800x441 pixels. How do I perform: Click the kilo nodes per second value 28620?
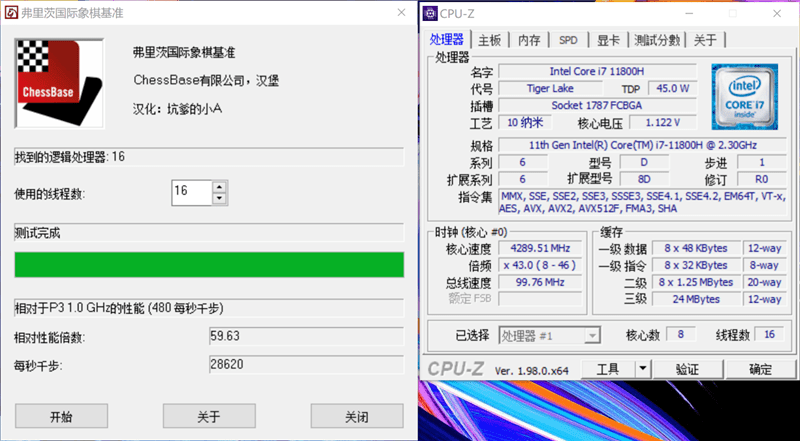[x=306, y=364]
